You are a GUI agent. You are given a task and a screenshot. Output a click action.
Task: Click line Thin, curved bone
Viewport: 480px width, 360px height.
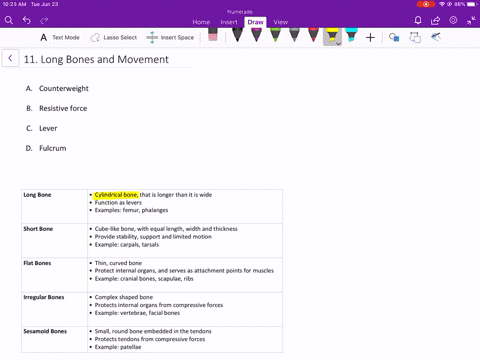point(118,263)
